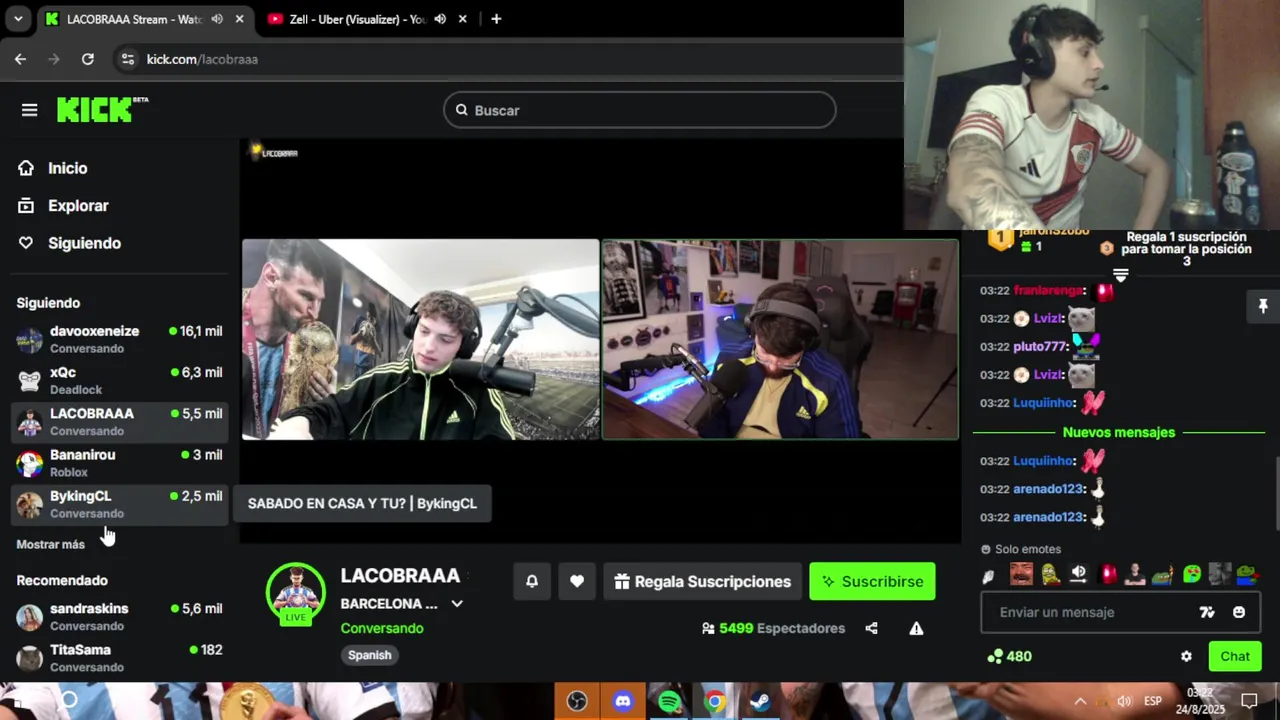Open xQc channel in sidebar

pyautogui.click(x=119, y=380)
